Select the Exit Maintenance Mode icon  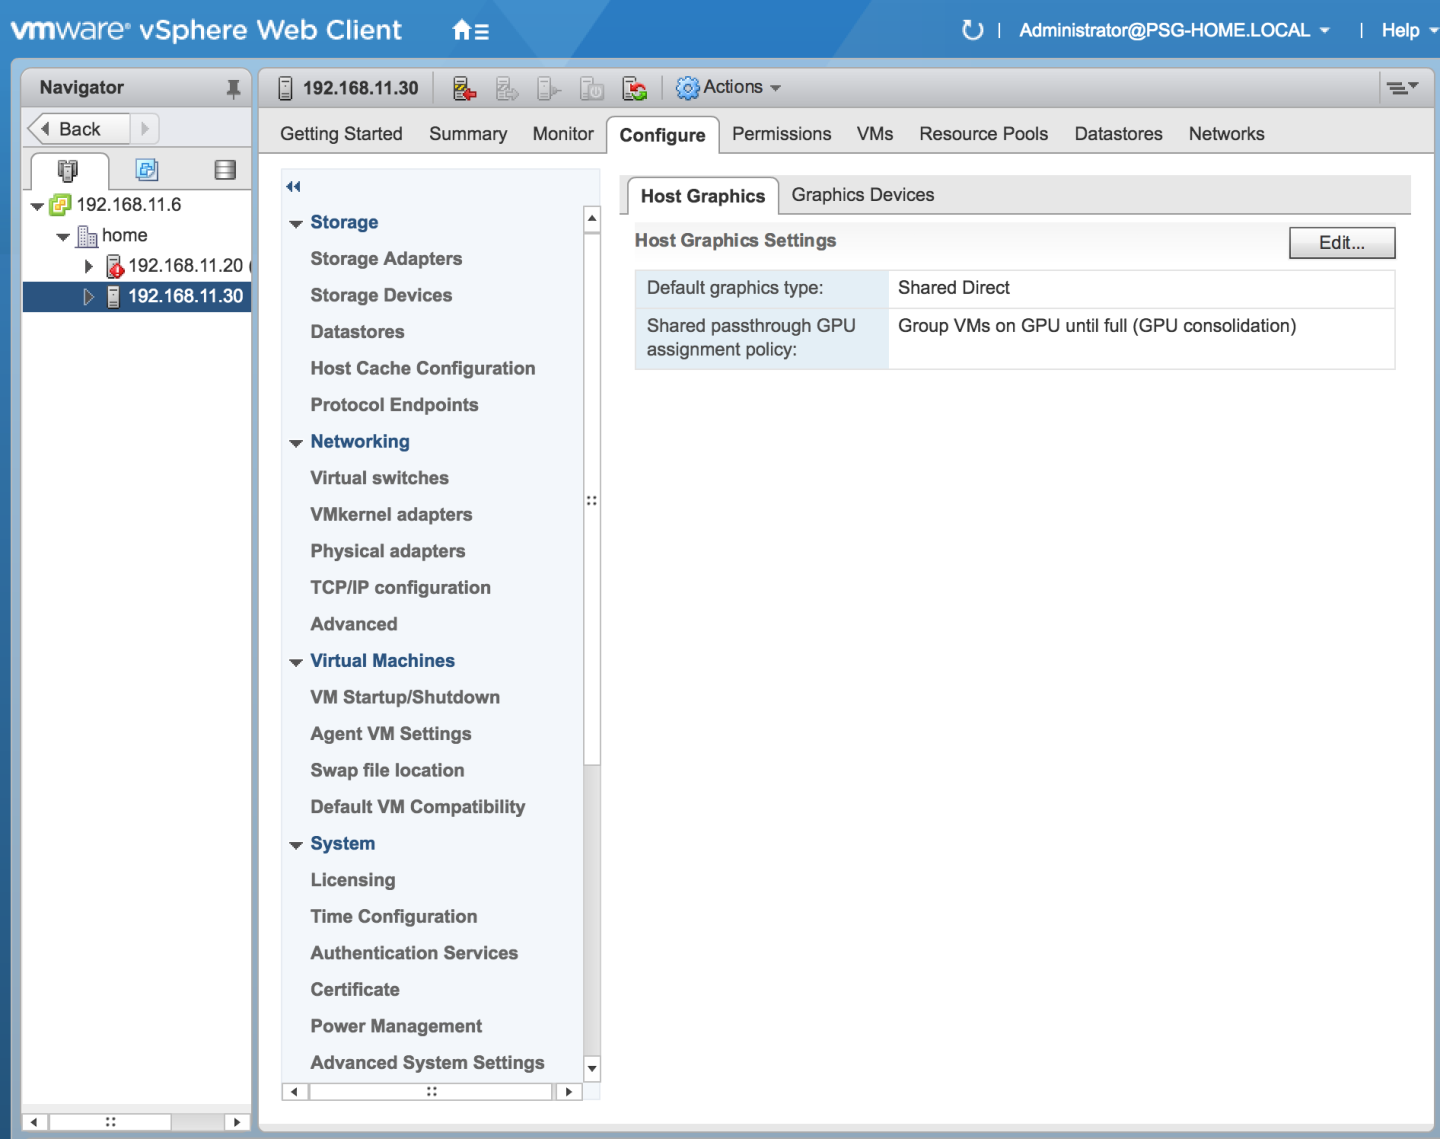pos(507,87)
